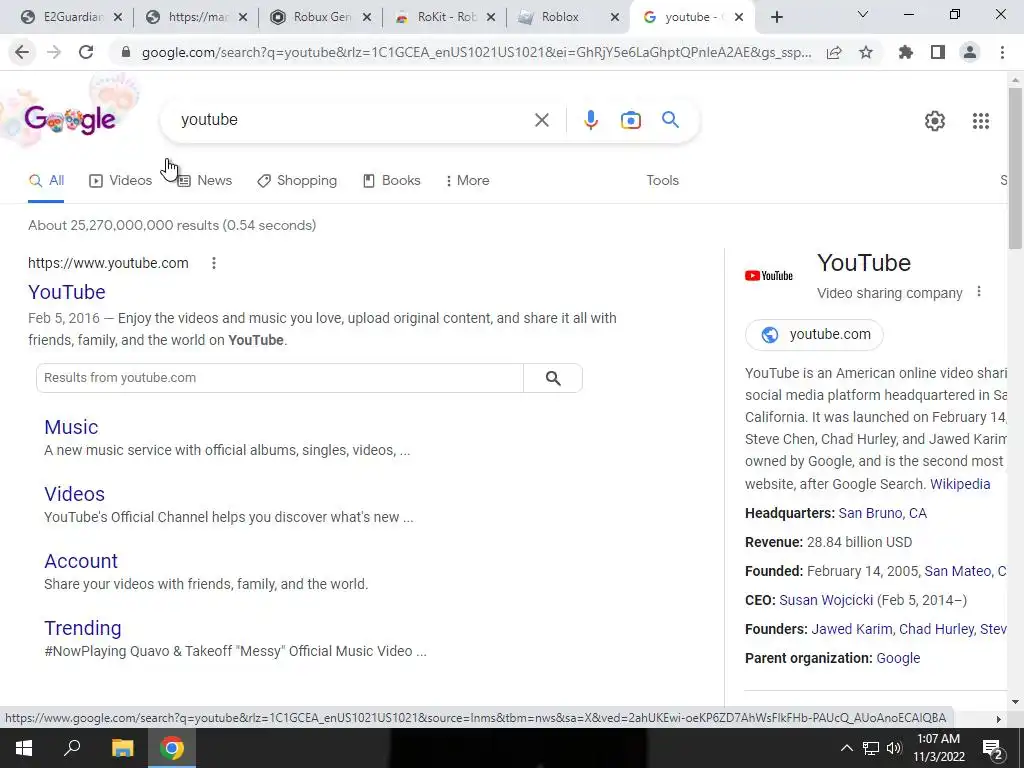Go back with the browser back arrow
Screen dimensions: 1024x768
click(x=22, y=52)
